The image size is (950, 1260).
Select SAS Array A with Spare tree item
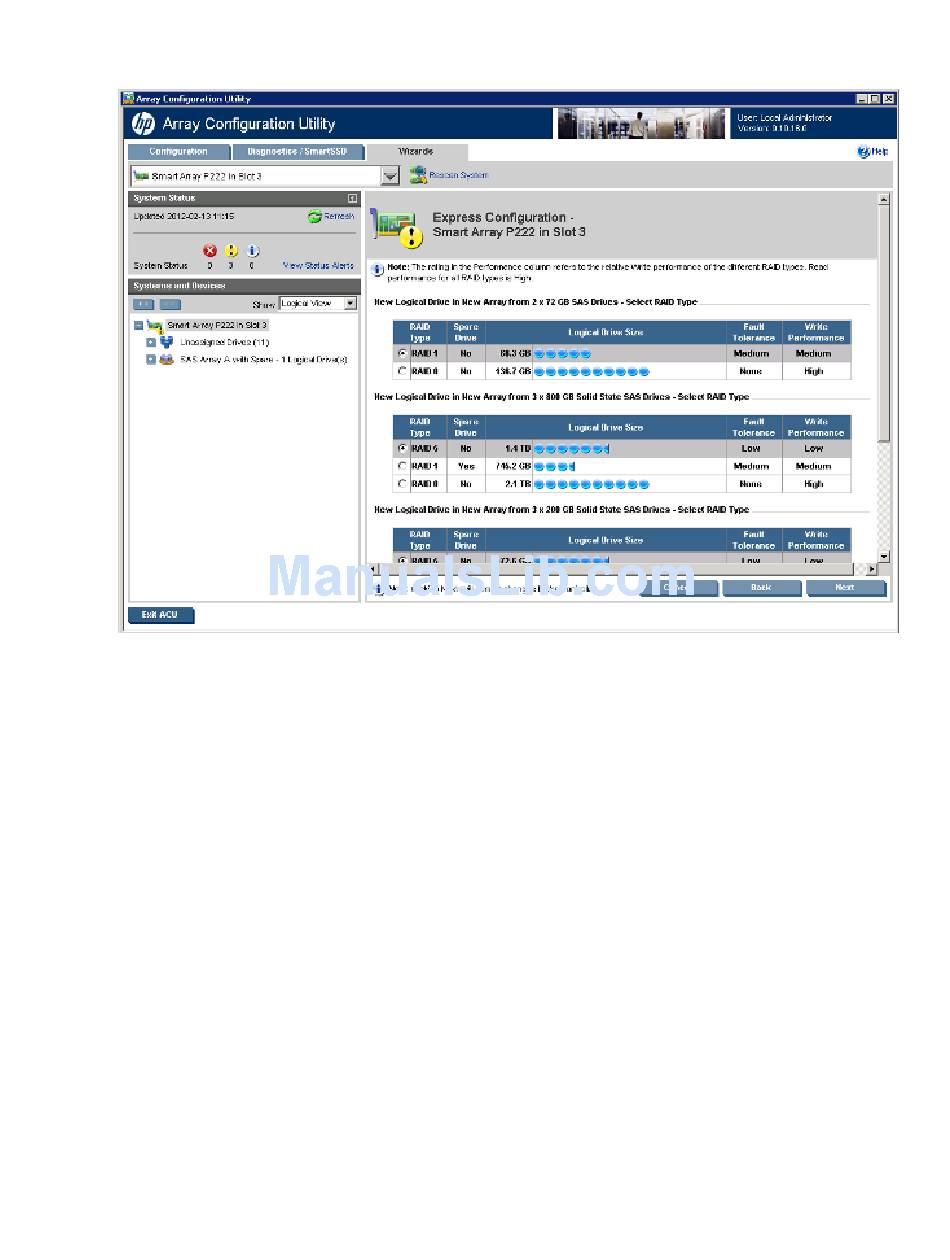(263, 359)
